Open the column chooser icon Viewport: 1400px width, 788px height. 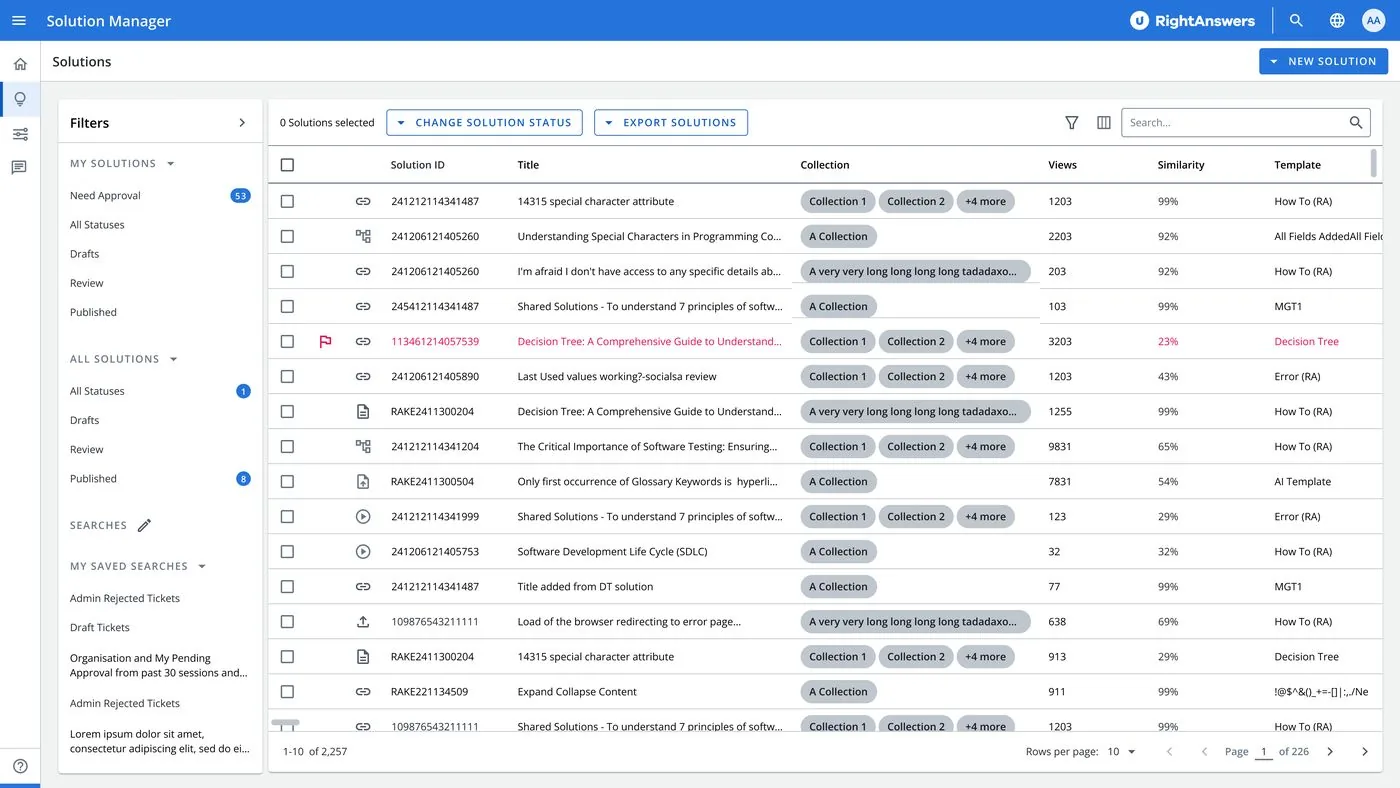pyautogui.click(x=1104, y=122)
